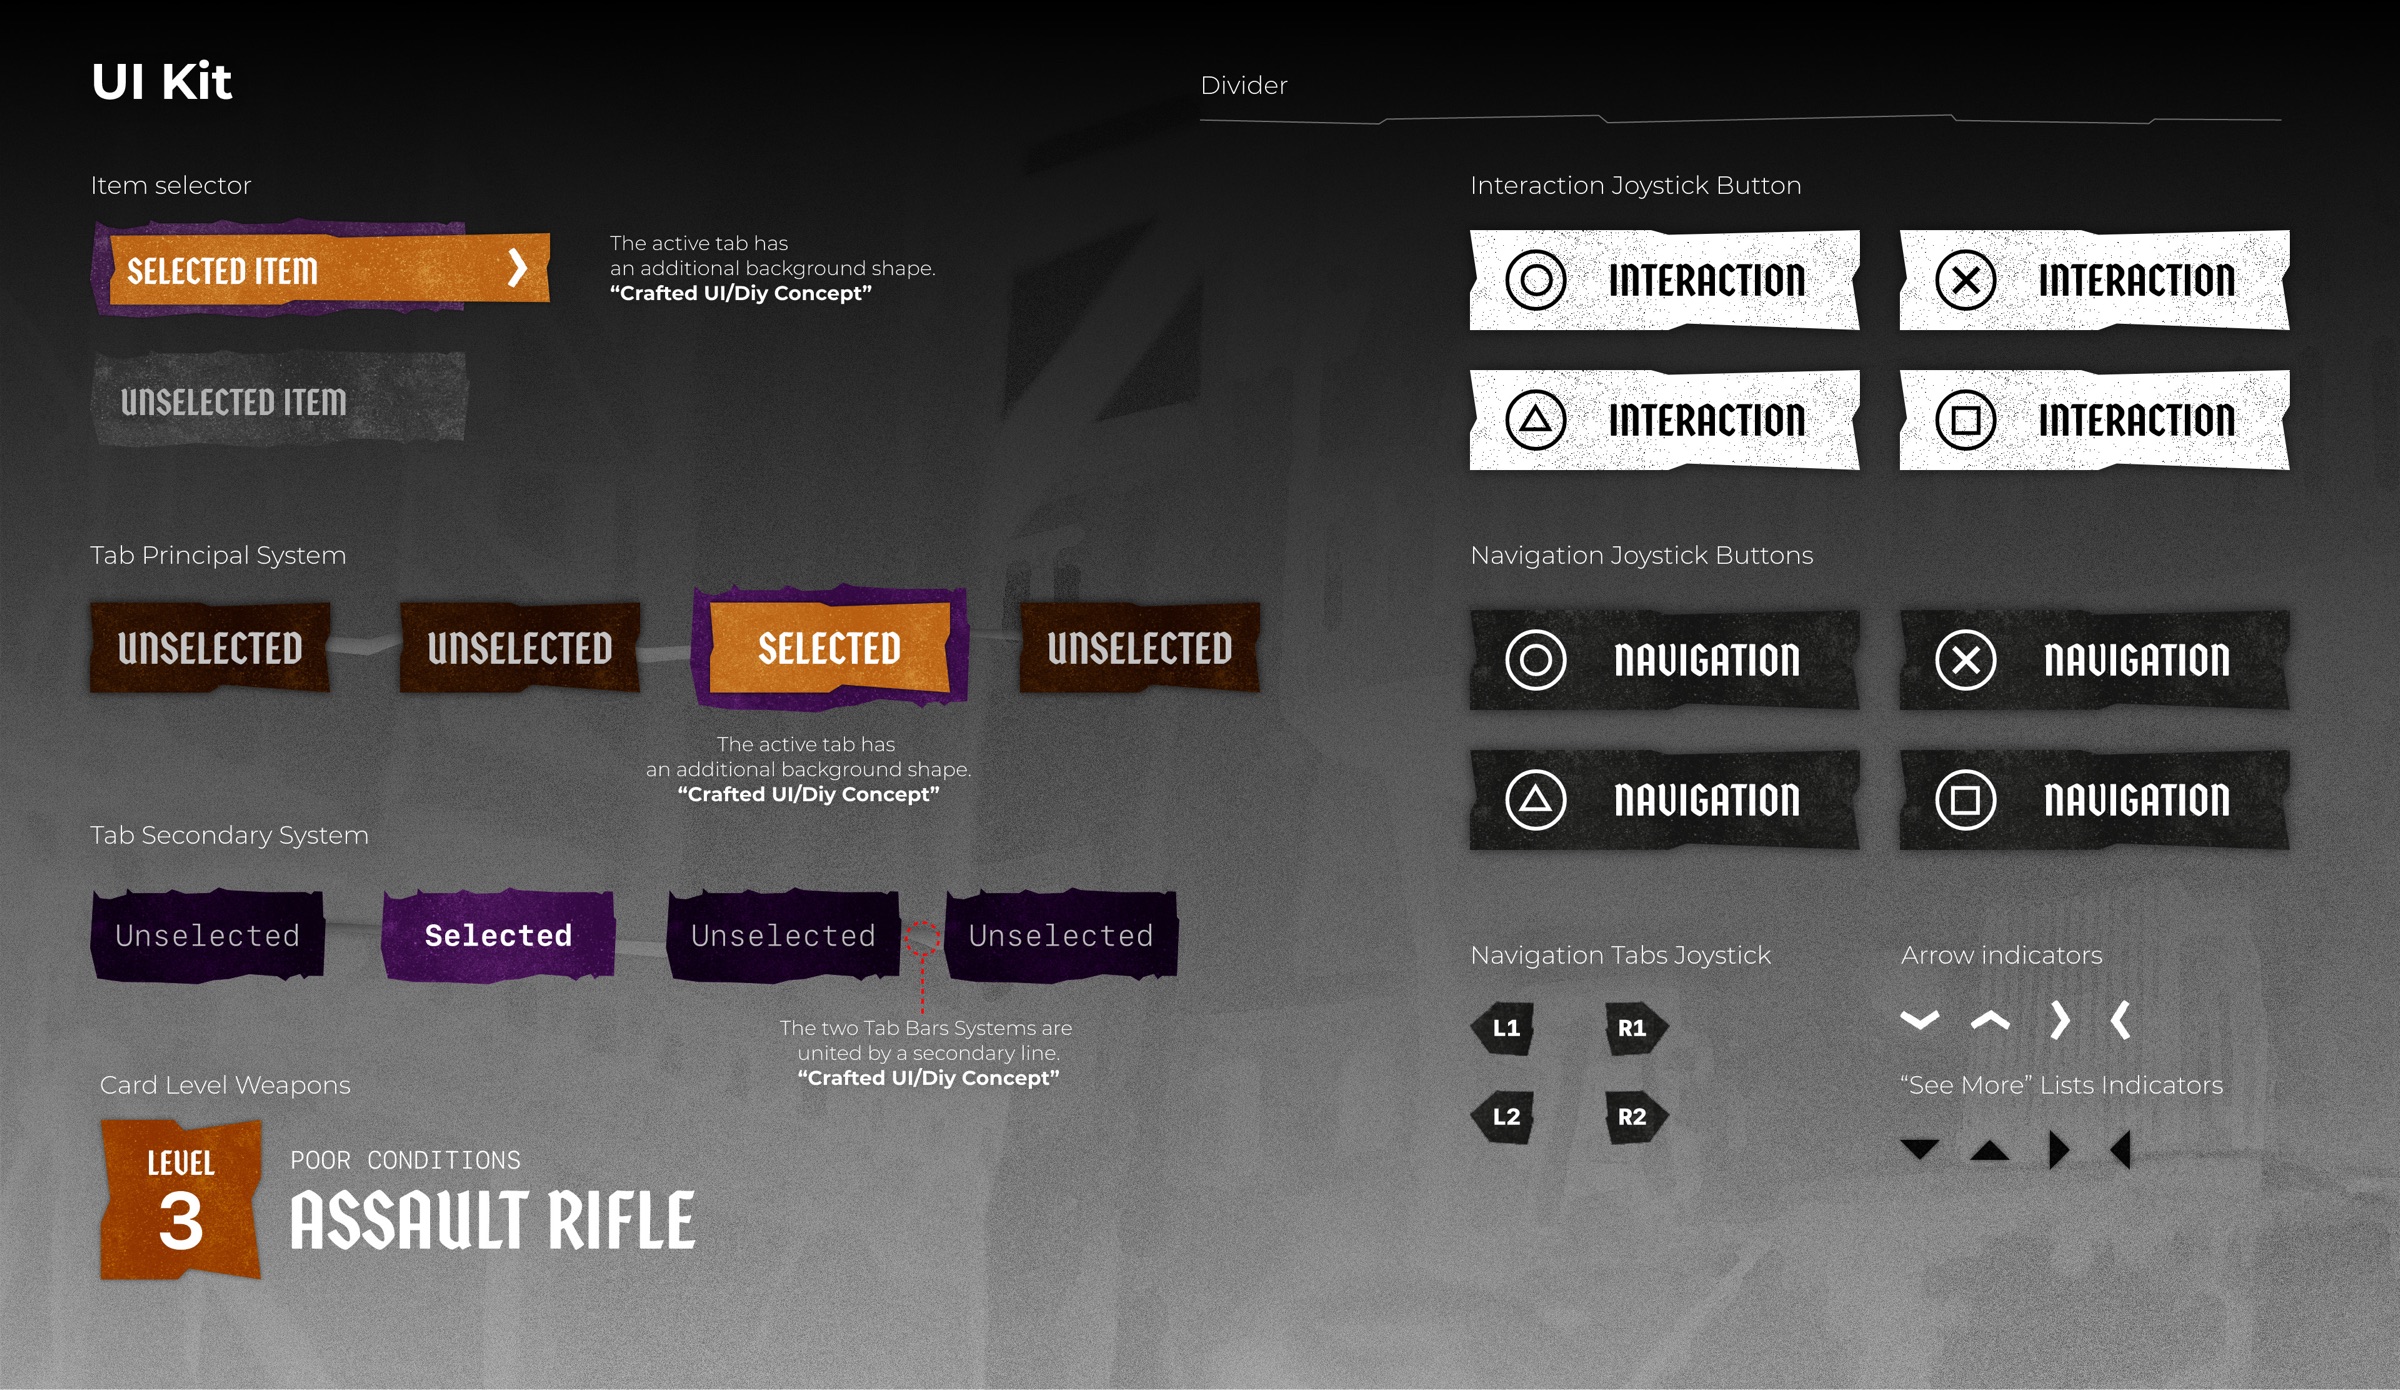Click the cross icon on the Navigation button
The height and width of the screenshot is (1390, 2400).
coord(1965,660)
